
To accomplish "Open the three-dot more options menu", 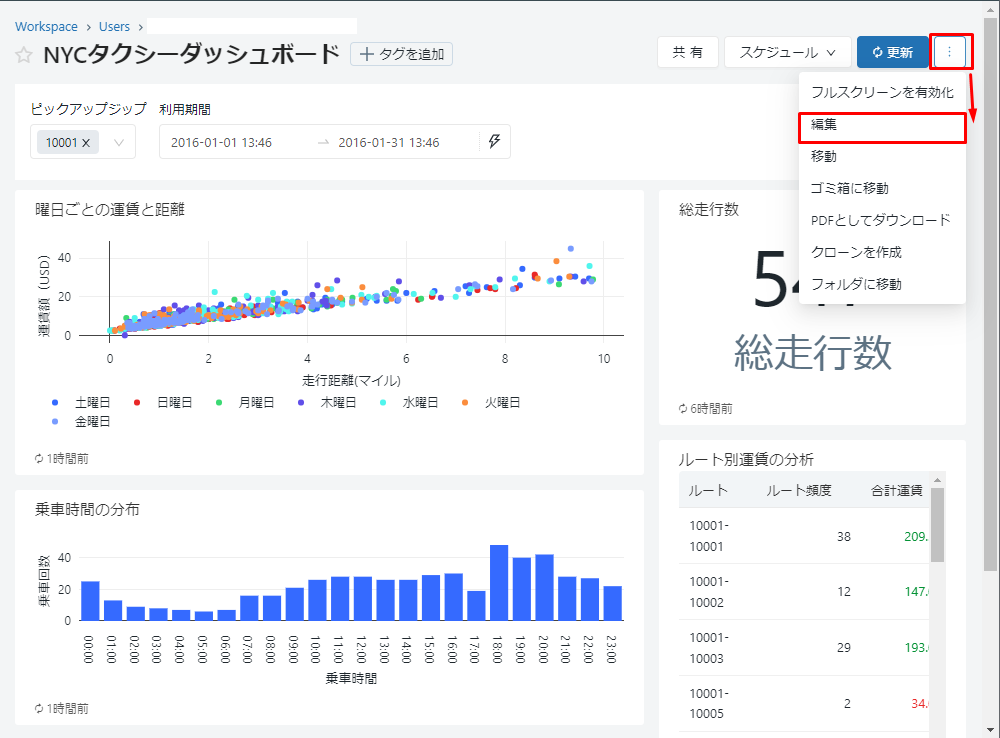I will click(949, 52).
